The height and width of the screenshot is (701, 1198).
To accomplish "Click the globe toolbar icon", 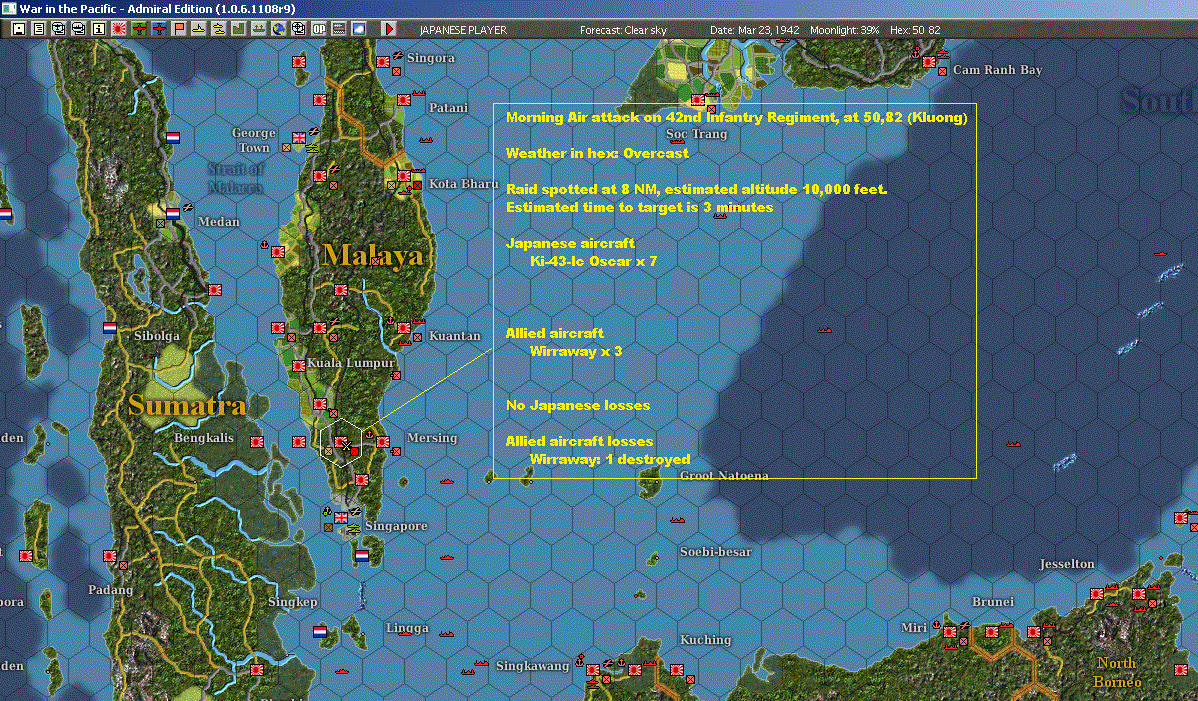I will [x=279, y=29].
